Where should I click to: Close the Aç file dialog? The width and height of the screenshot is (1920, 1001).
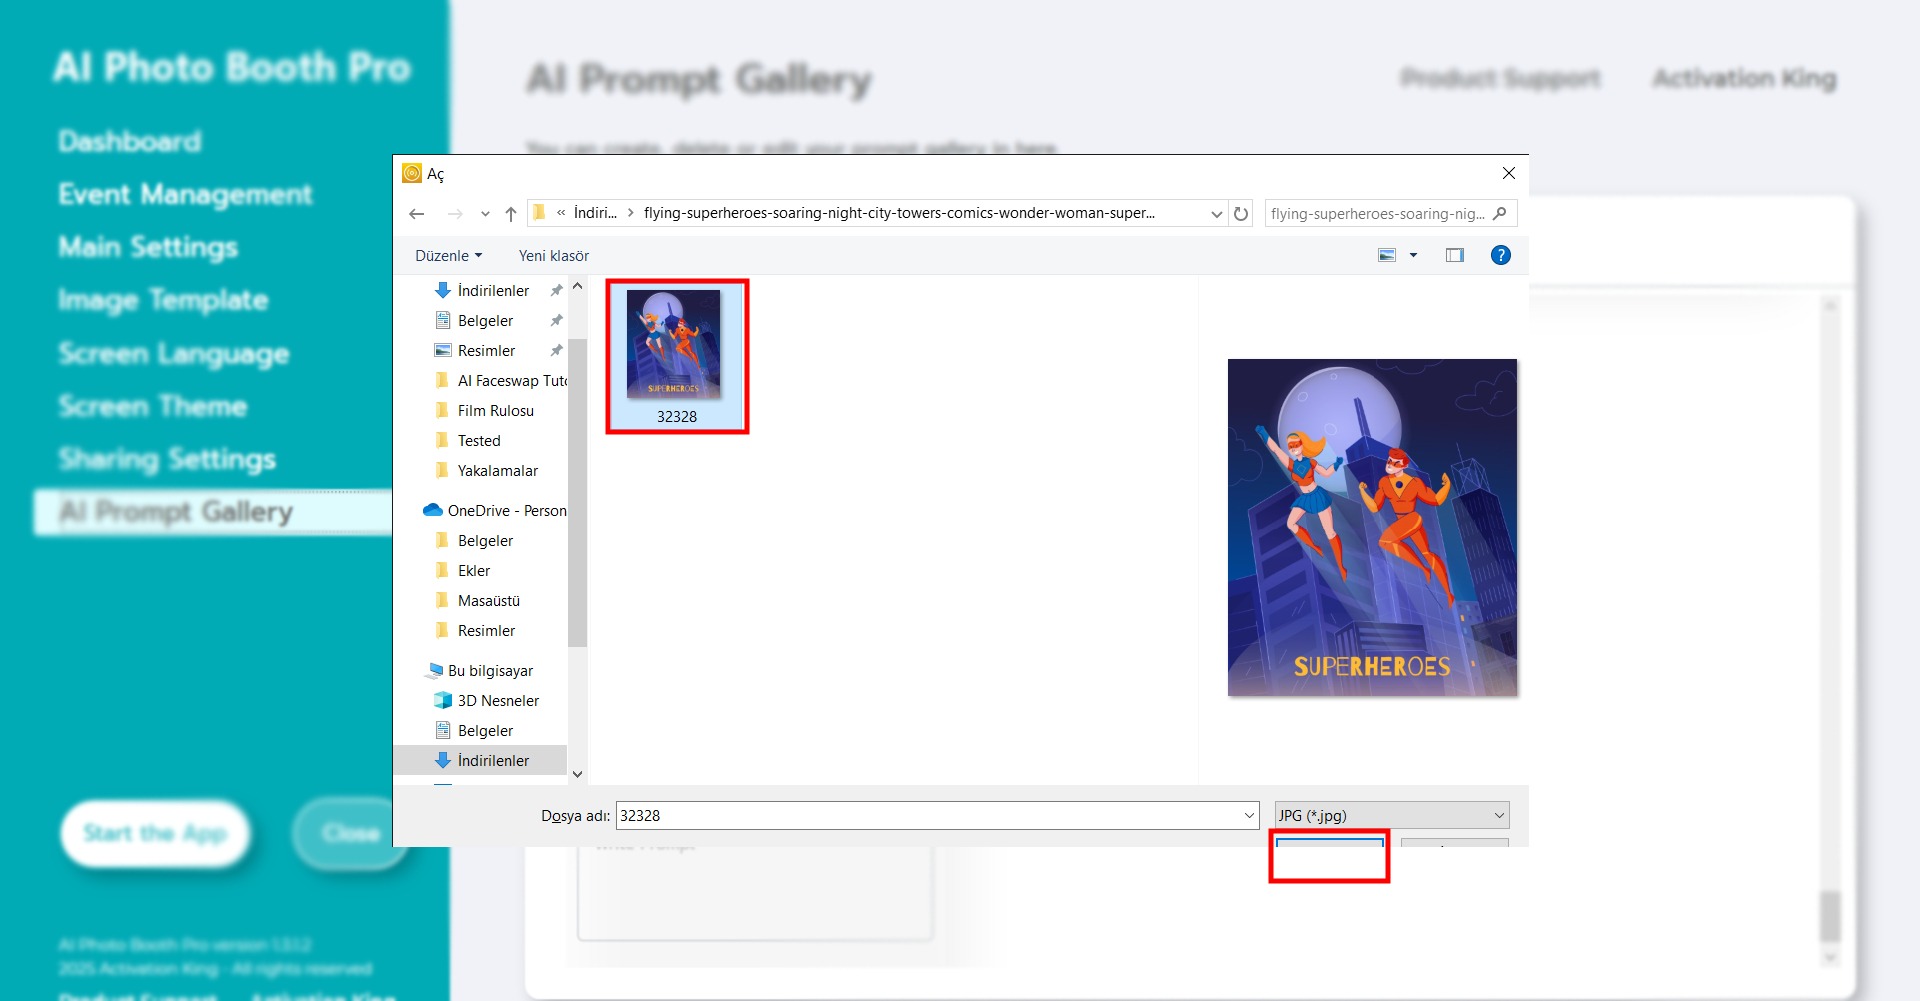point(1508,174)
